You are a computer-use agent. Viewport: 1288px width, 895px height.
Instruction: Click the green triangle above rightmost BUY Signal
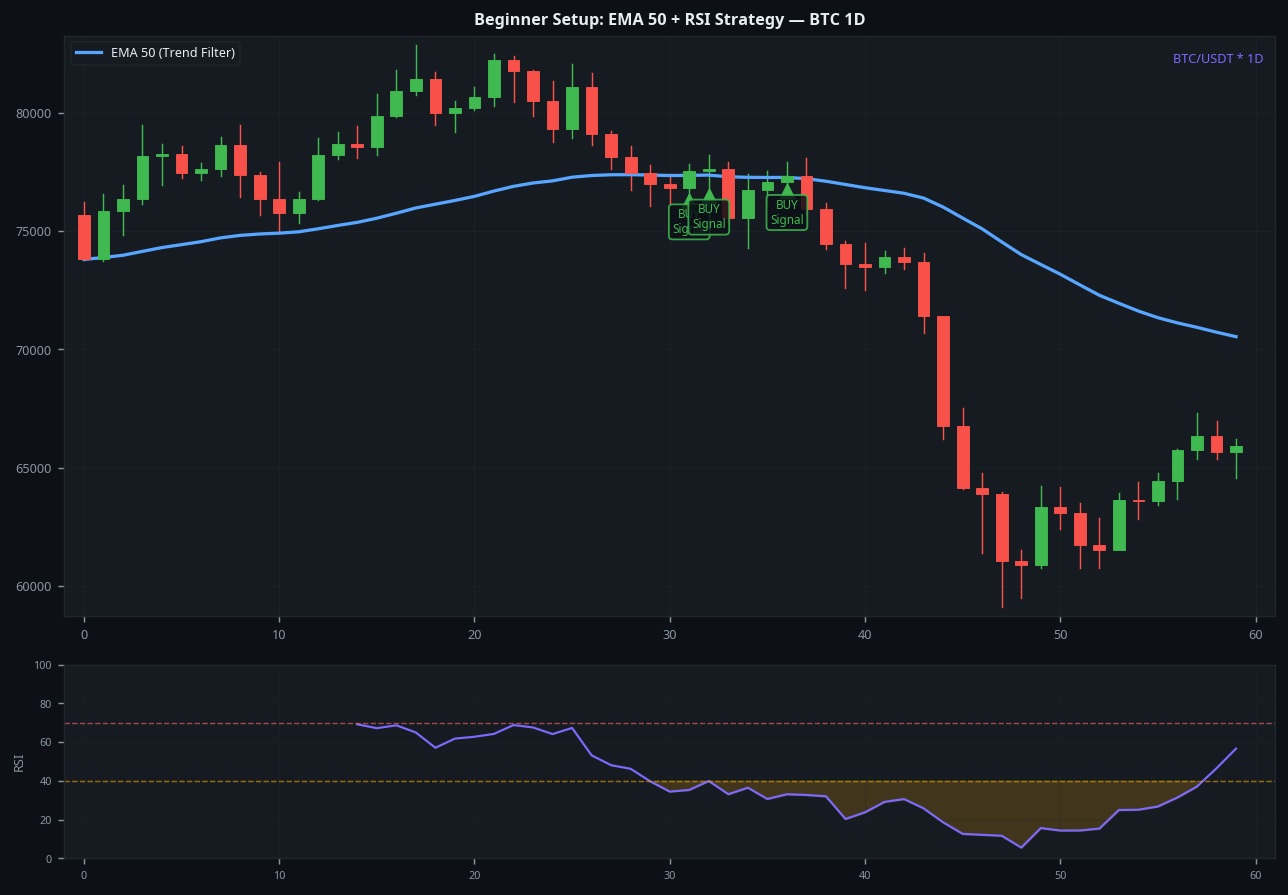click(787, 189)
